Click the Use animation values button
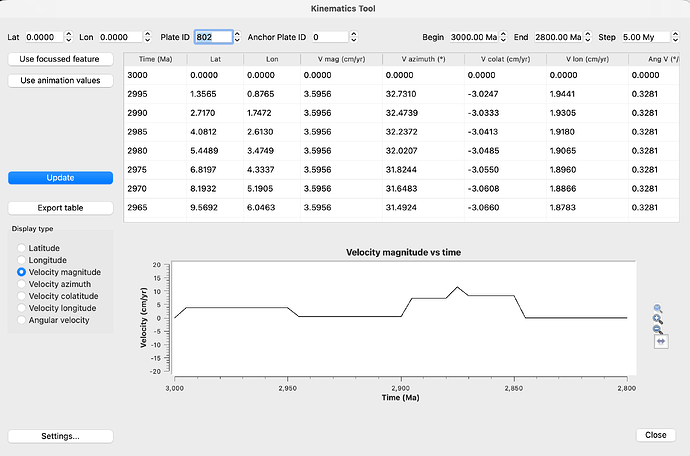690x456 pixels. click(x=60, y=81)
